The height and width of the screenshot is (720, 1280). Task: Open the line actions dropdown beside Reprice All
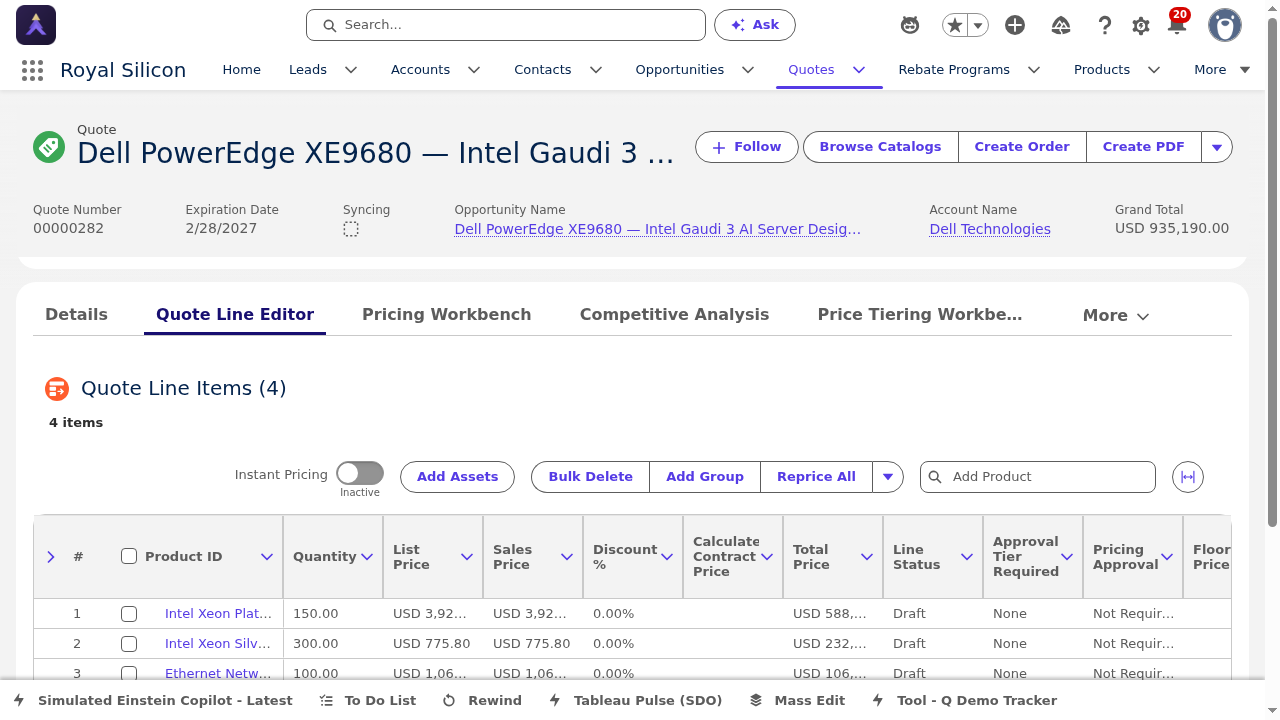point(888,477)
